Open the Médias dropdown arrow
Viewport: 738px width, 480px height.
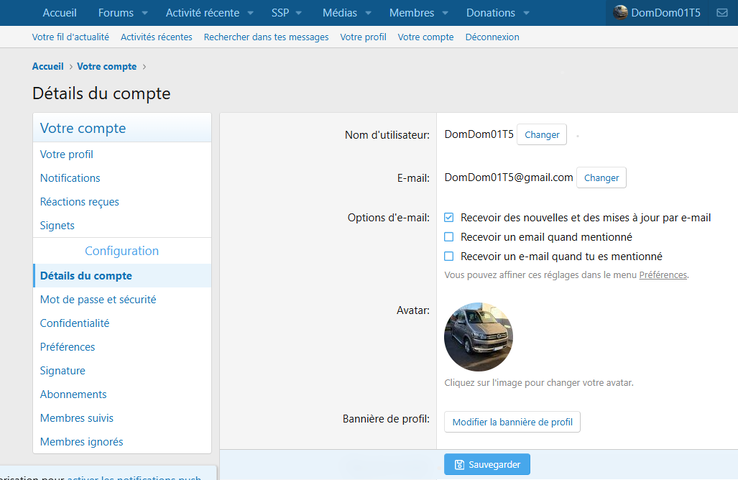tap(368, 13)
